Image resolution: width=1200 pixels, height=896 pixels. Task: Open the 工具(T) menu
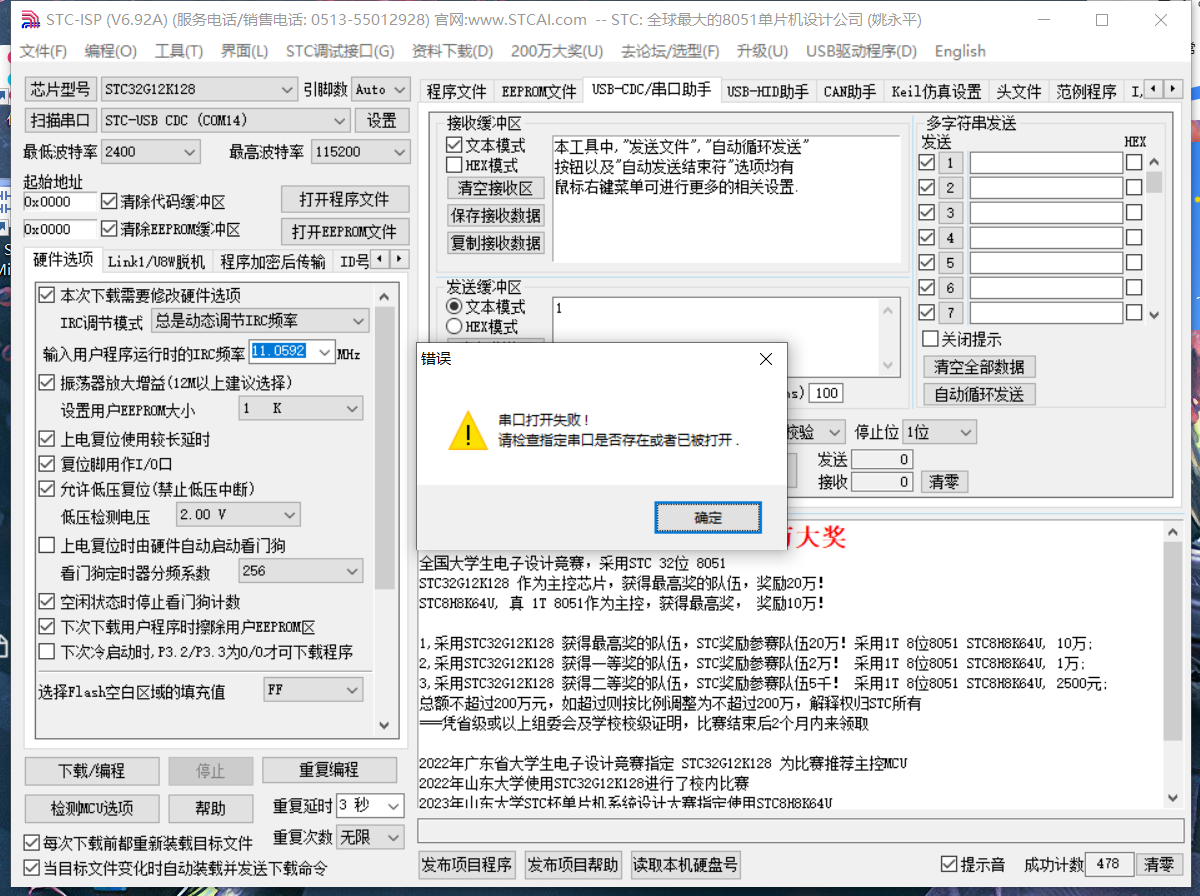click(x=179, y=51)
